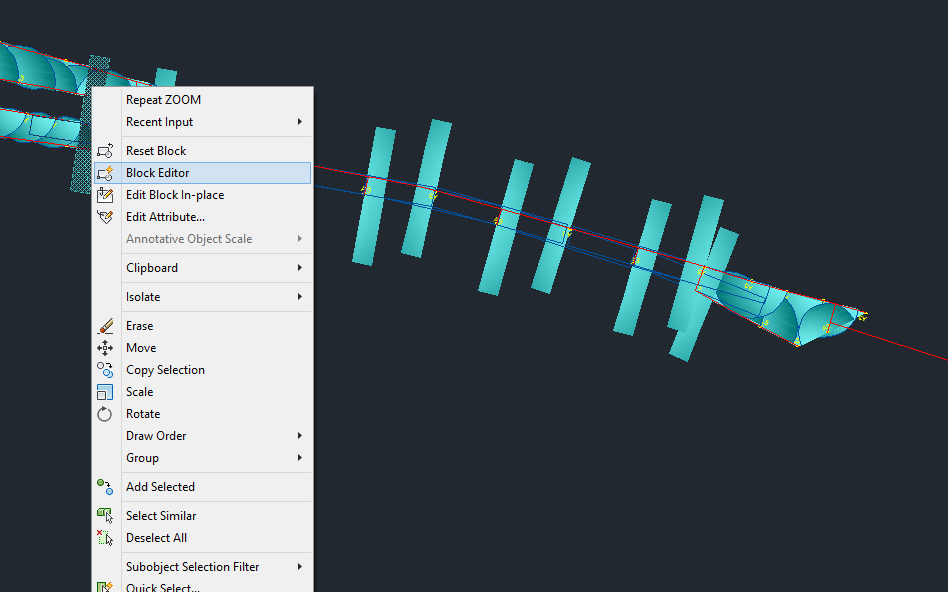This screenshot has height=592, width=948.
Task: Open Block Editor from the context menu
Action: click(157, 173)
